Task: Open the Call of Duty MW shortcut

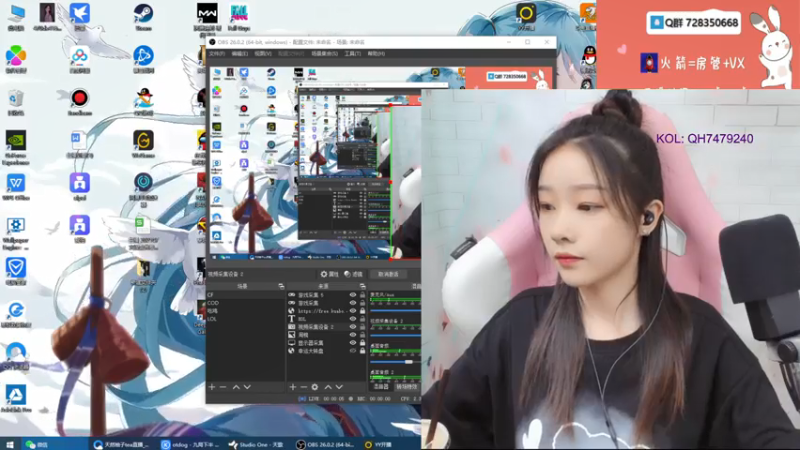Action: point(207,18)
